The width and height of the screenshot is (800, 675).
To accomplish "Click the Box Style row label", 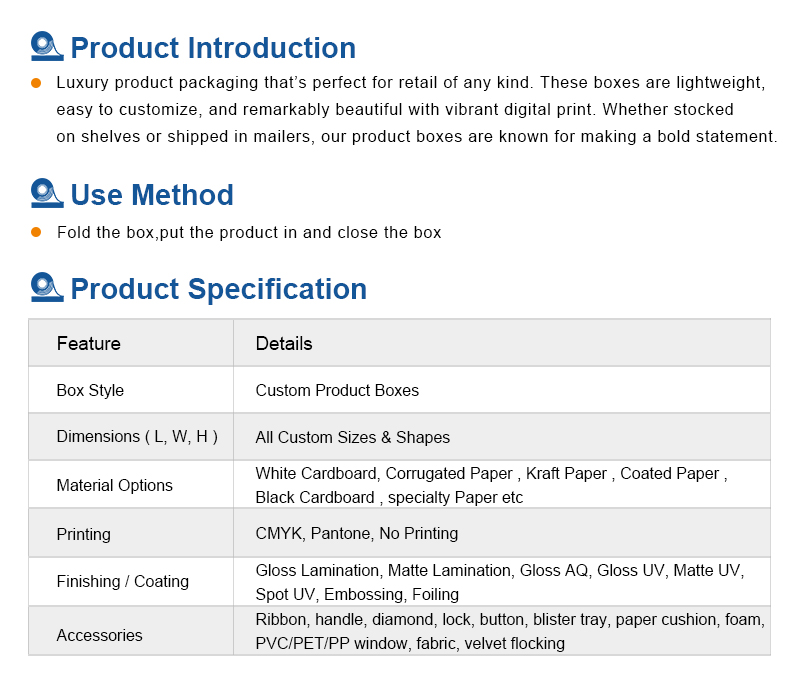I will click(x=90, y=390).
